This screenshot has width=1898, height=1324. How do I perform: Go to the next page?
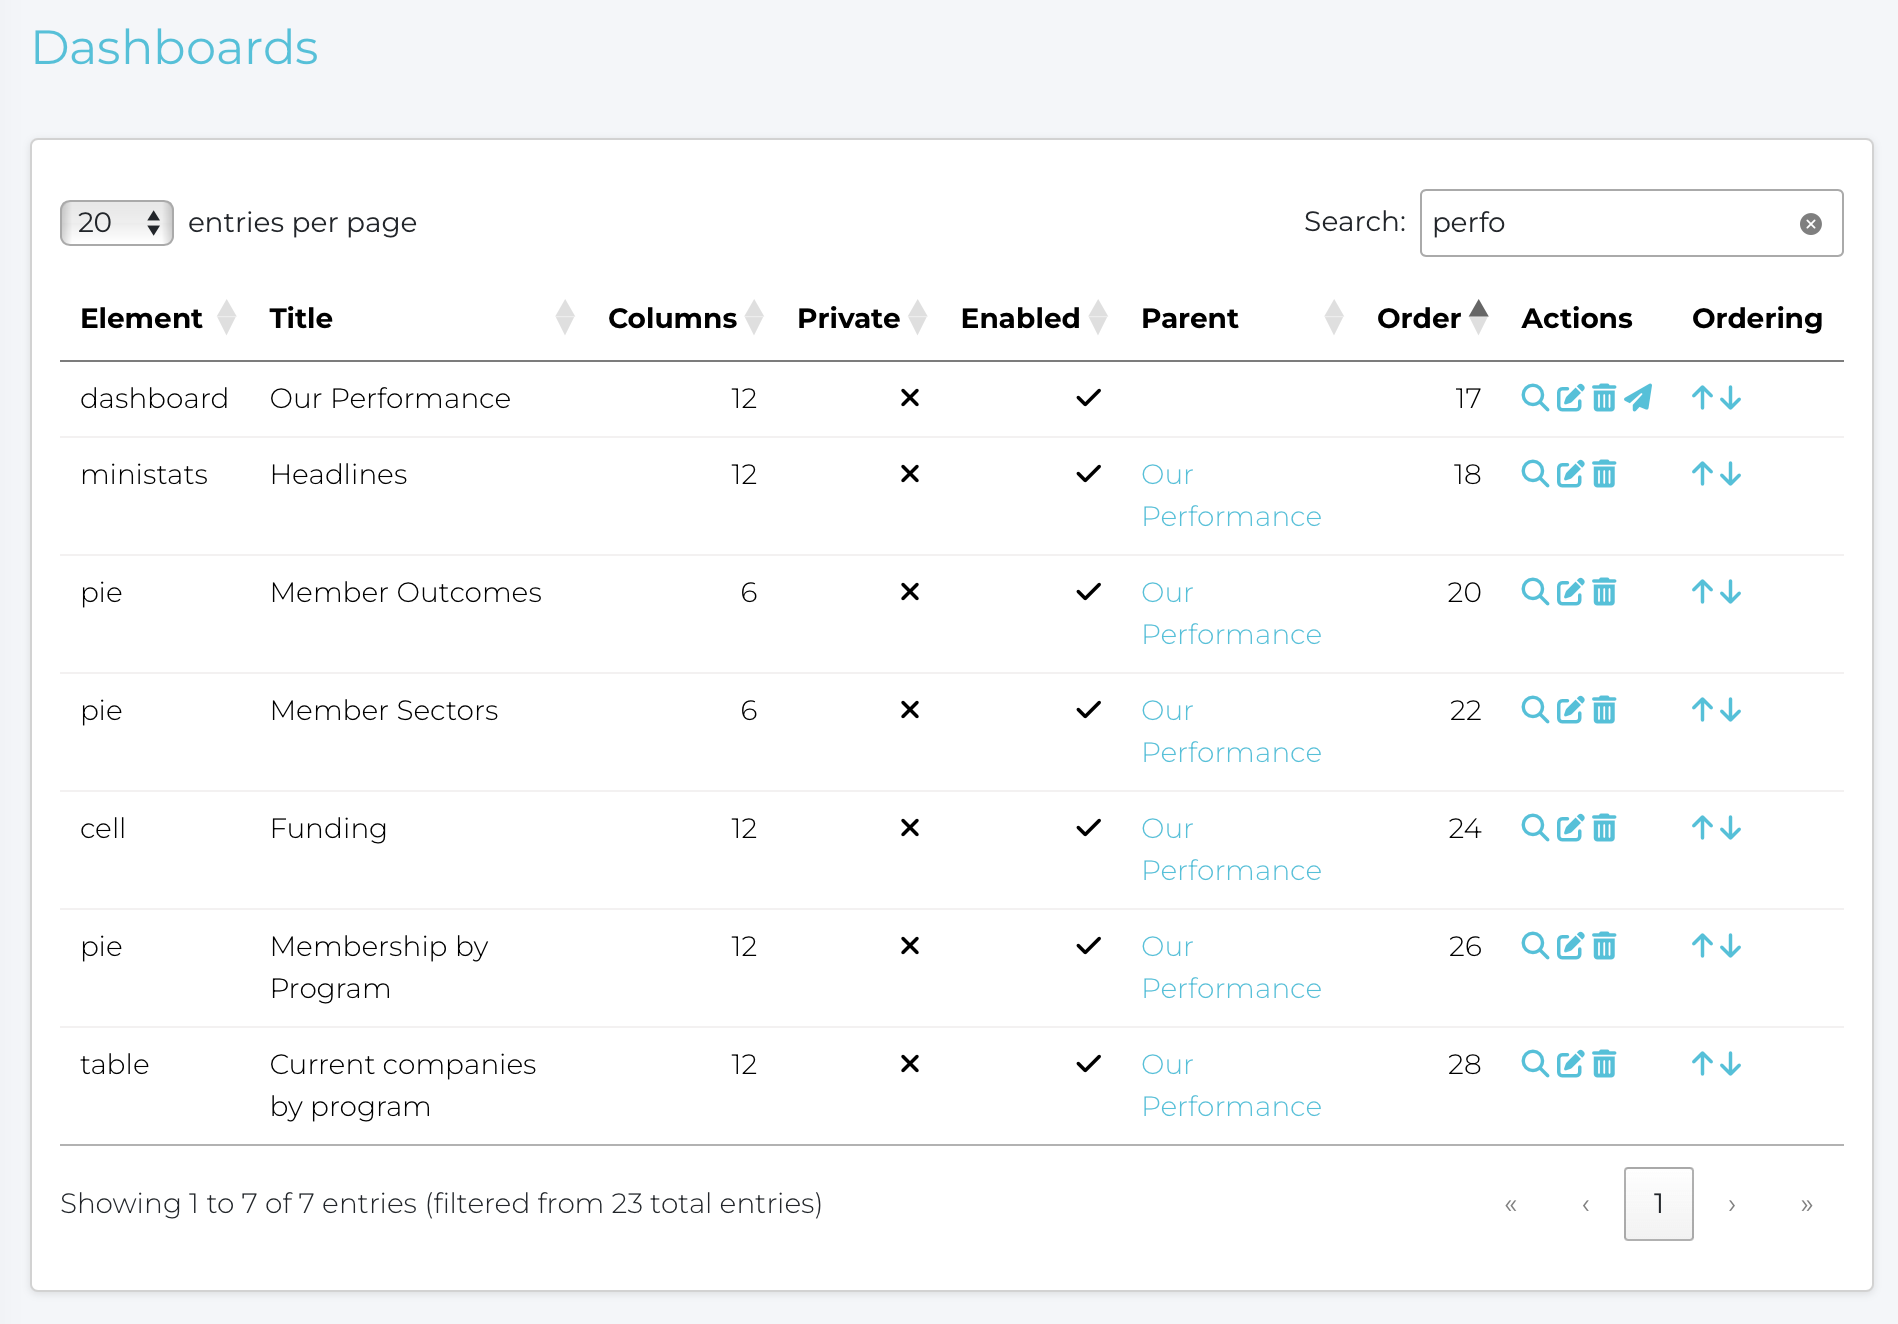point(1732,1205)
